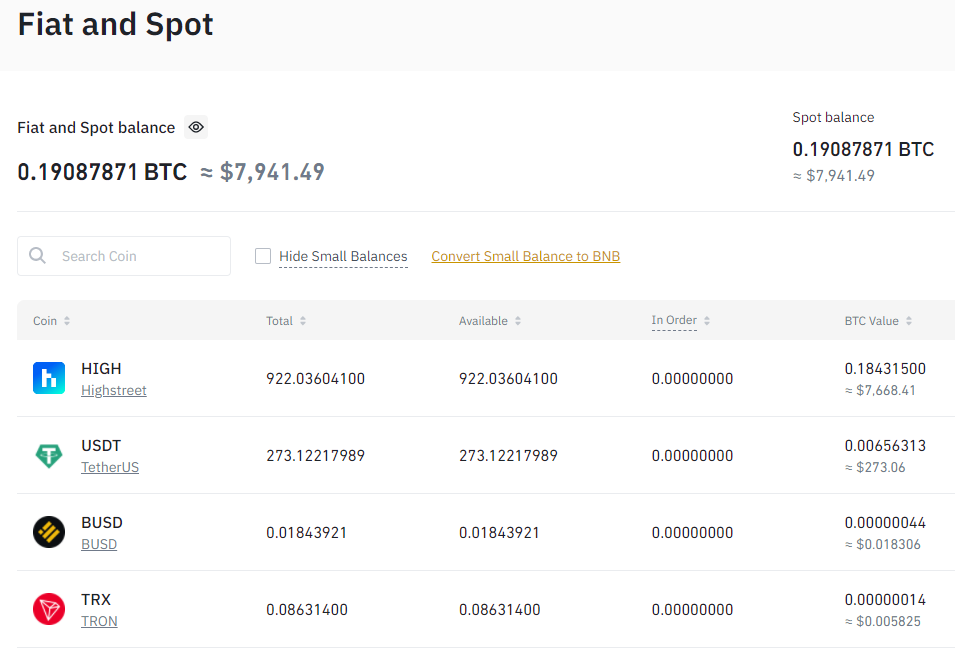
Task: Click the TRX ticker text
Action: [x=96, y=600]
